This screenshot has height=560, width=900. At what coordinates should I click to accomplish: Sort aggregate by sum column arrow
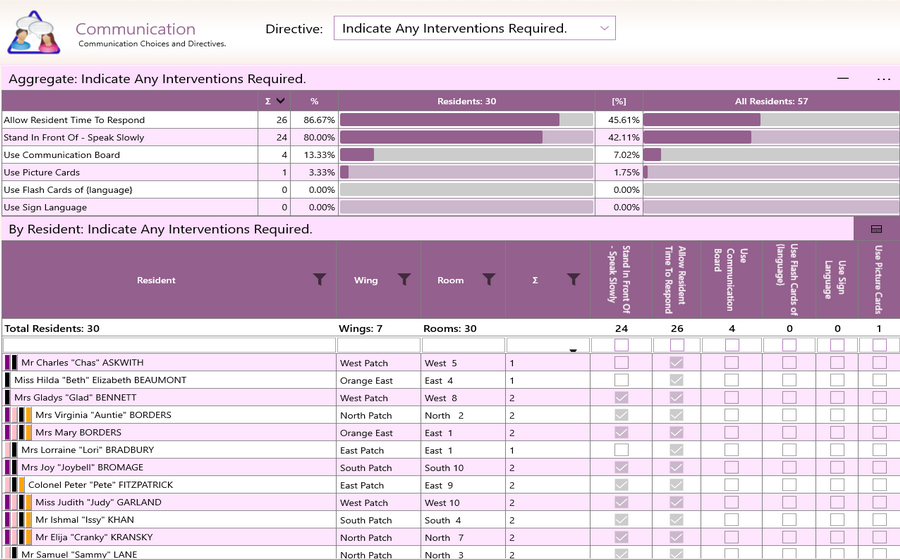click(x=281, y=101)
